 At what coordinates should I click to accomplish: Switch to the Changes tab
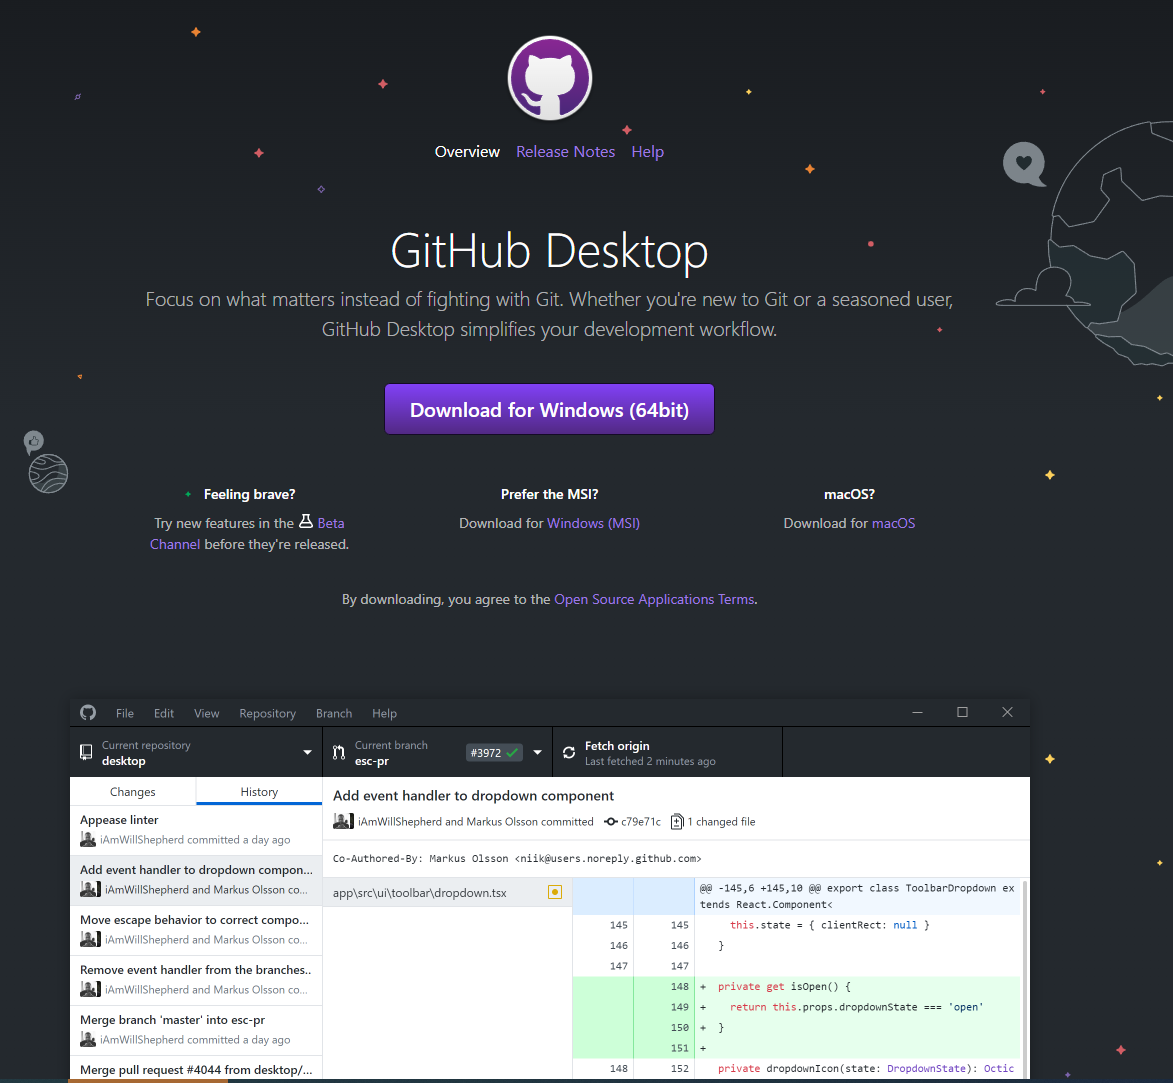coord(132,791)
